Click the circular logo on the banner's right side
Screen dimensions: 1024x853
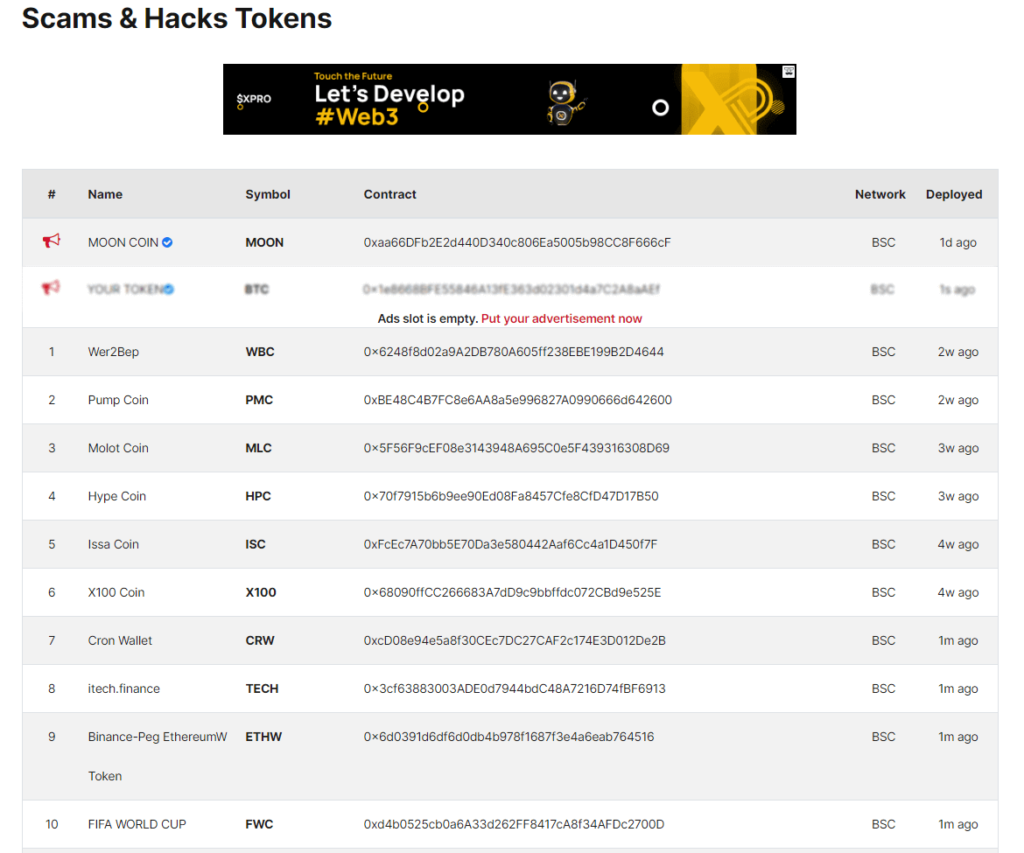659,108
